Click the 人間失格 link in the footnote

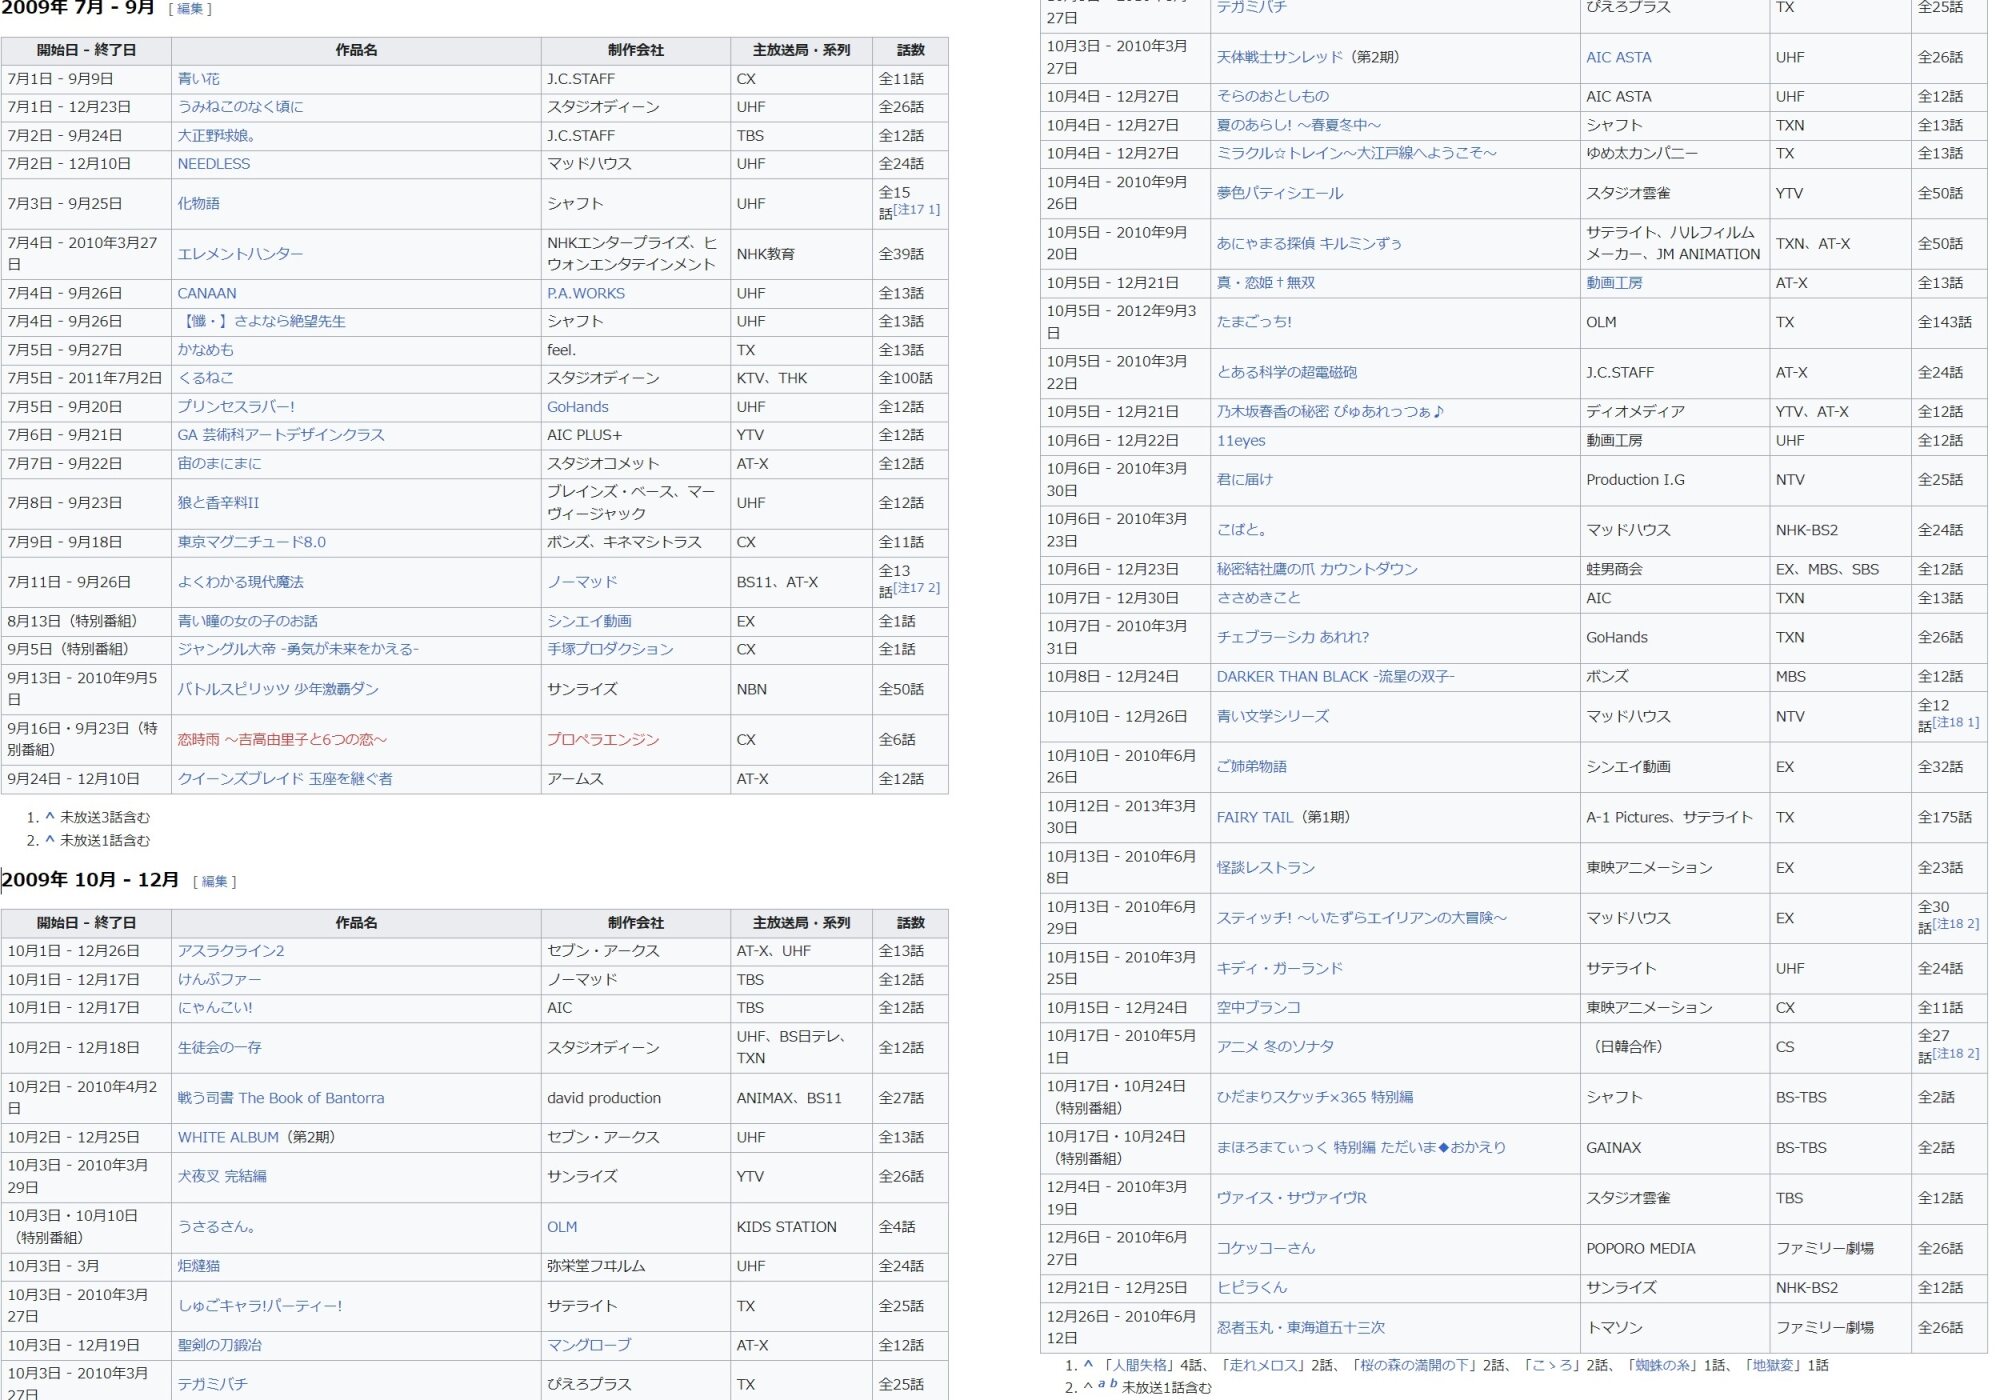(x=1137, y=1366)
